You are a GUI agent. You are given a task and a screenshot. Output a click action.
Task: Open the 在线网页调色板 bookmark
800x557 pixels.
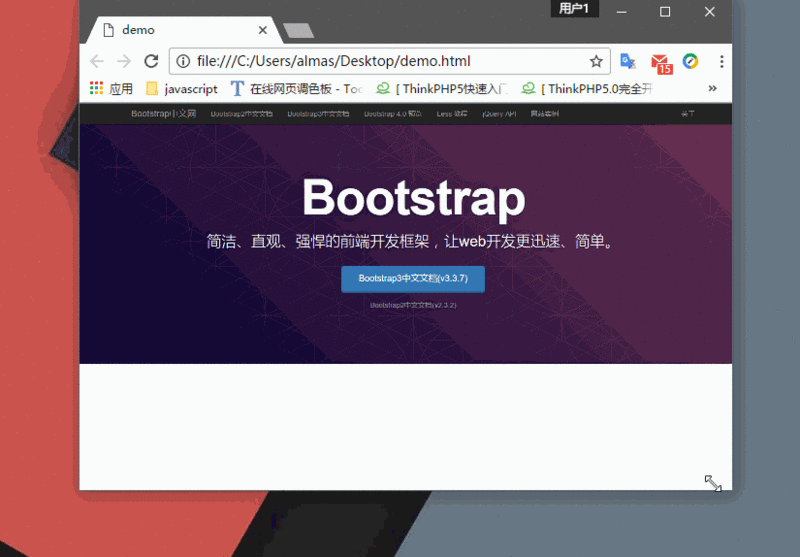(296, 89)
